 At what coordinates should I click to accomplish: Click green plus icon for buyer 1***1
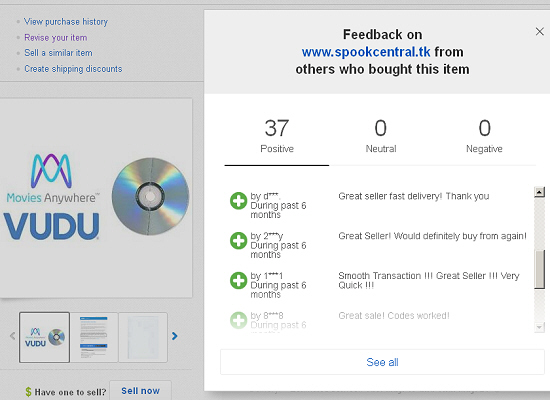point(239,280)
